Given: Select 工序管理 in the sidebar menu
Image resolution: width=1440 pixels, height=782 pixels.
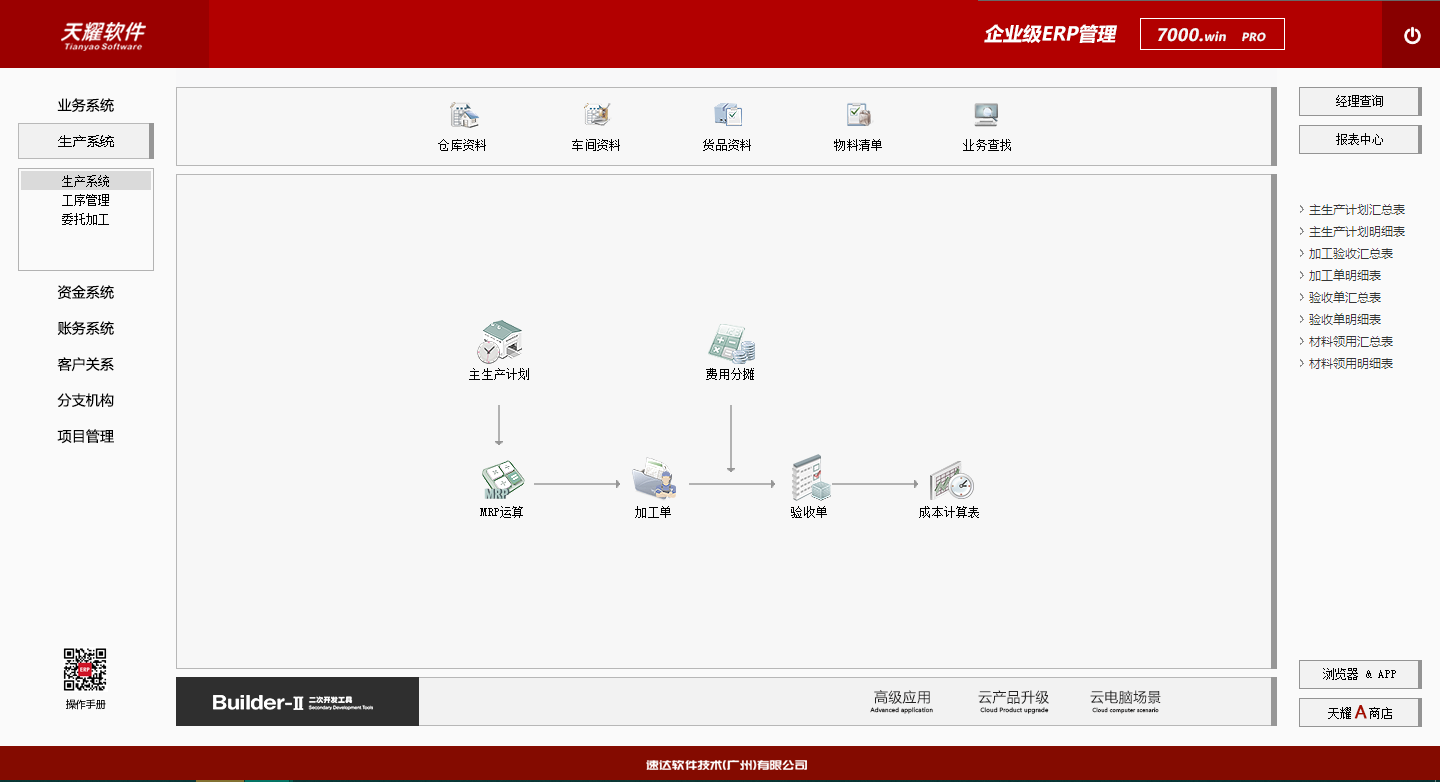Looking at the screenshot, I should coord(86,200).
